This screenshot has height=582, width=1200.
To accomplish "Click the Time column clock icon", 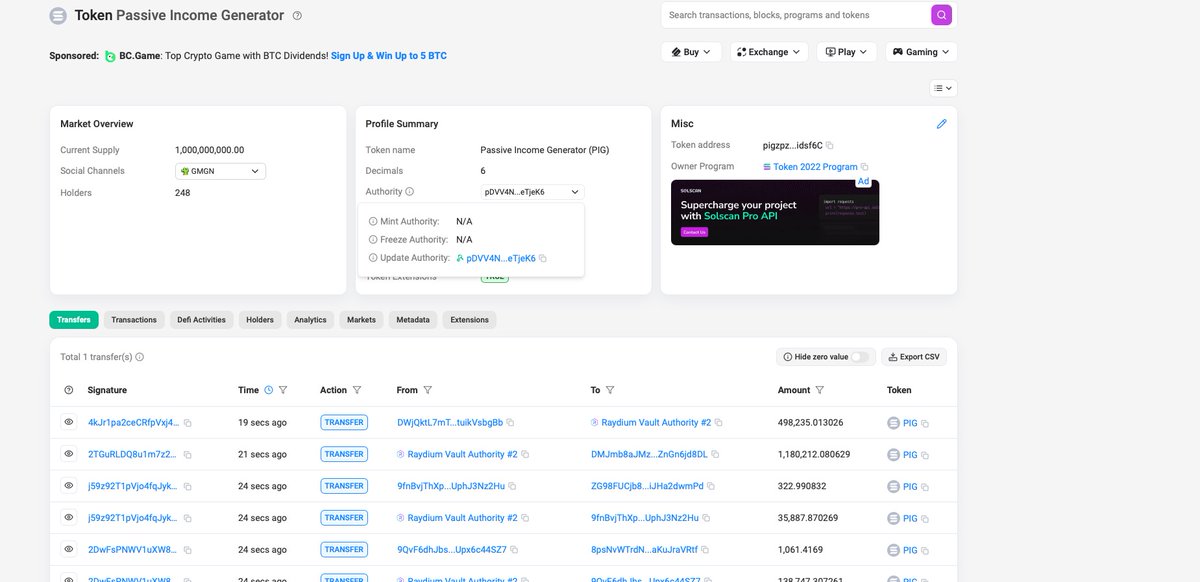I will (x=268, y=390).
